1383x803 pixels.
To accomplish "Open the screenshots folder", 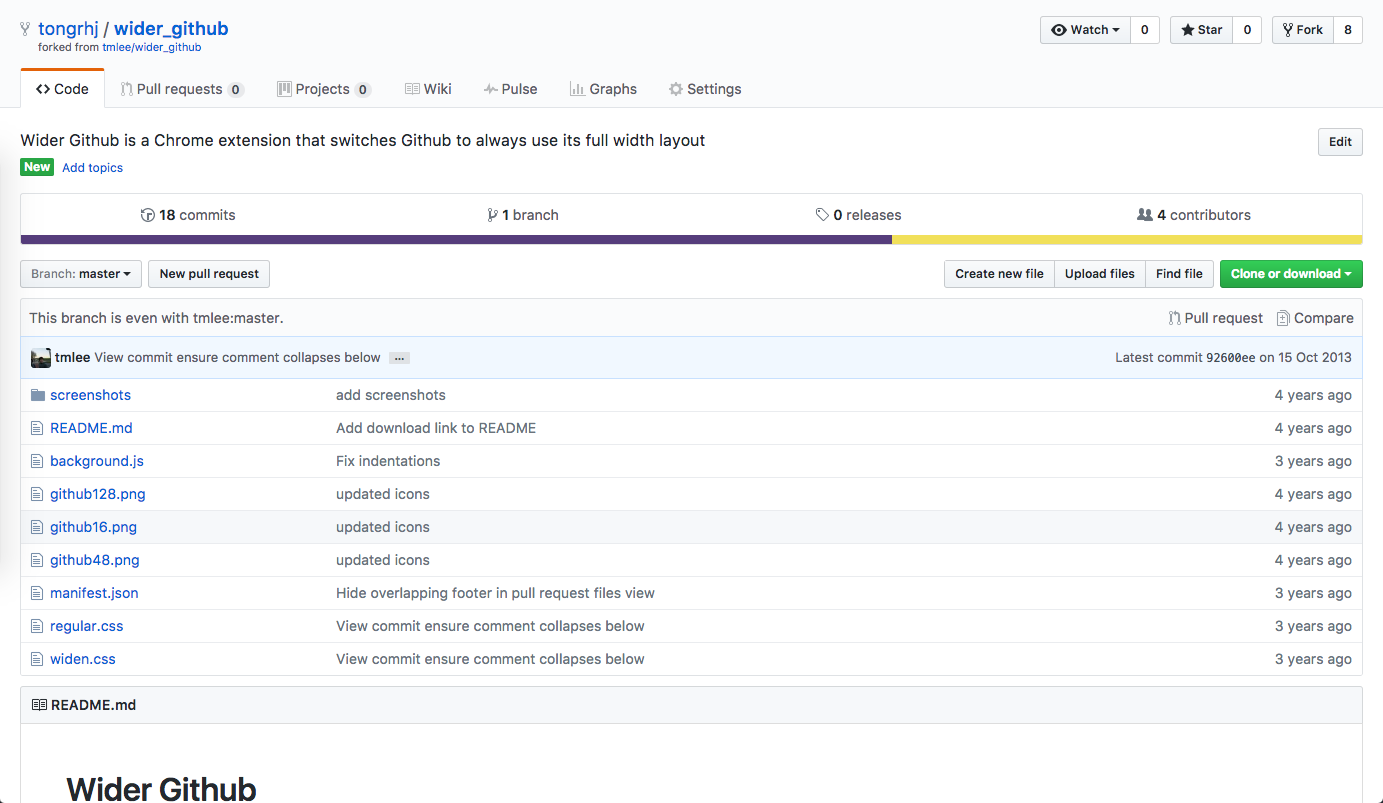I will 90,395.
